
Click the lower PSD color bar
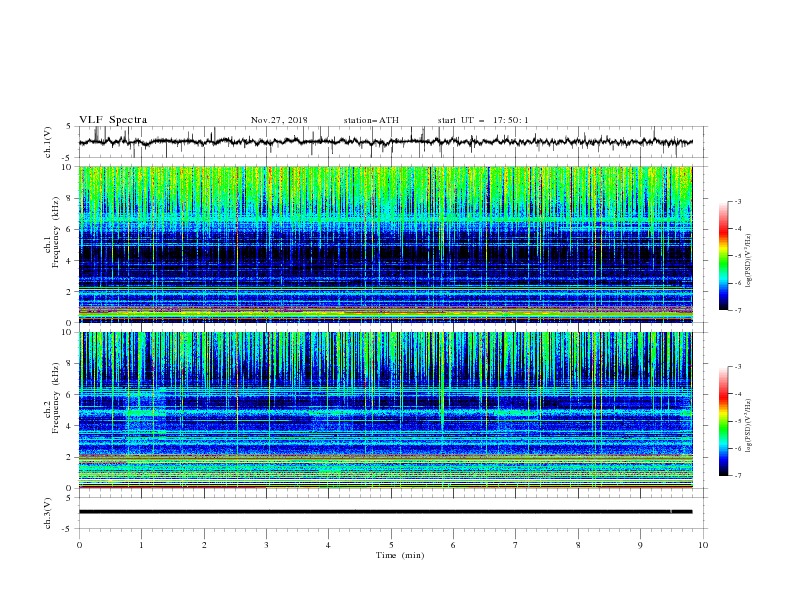click(x=724, y=421)
